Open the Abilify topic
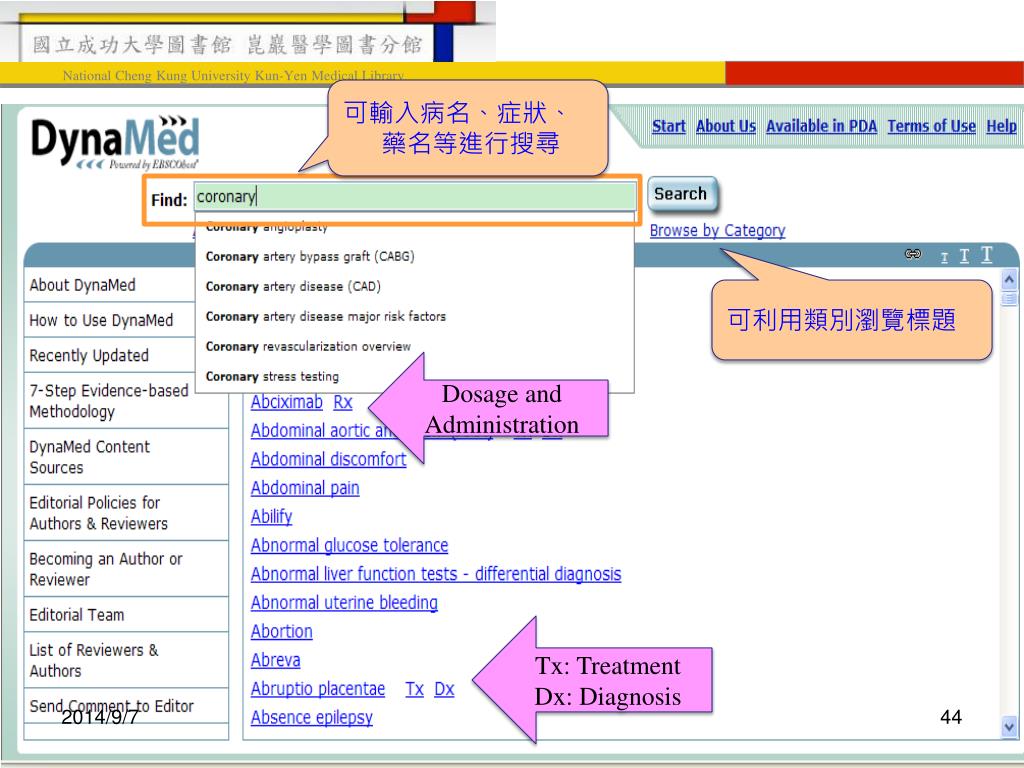The width and height of the screenshot is (1024, 768). [271, 517]
